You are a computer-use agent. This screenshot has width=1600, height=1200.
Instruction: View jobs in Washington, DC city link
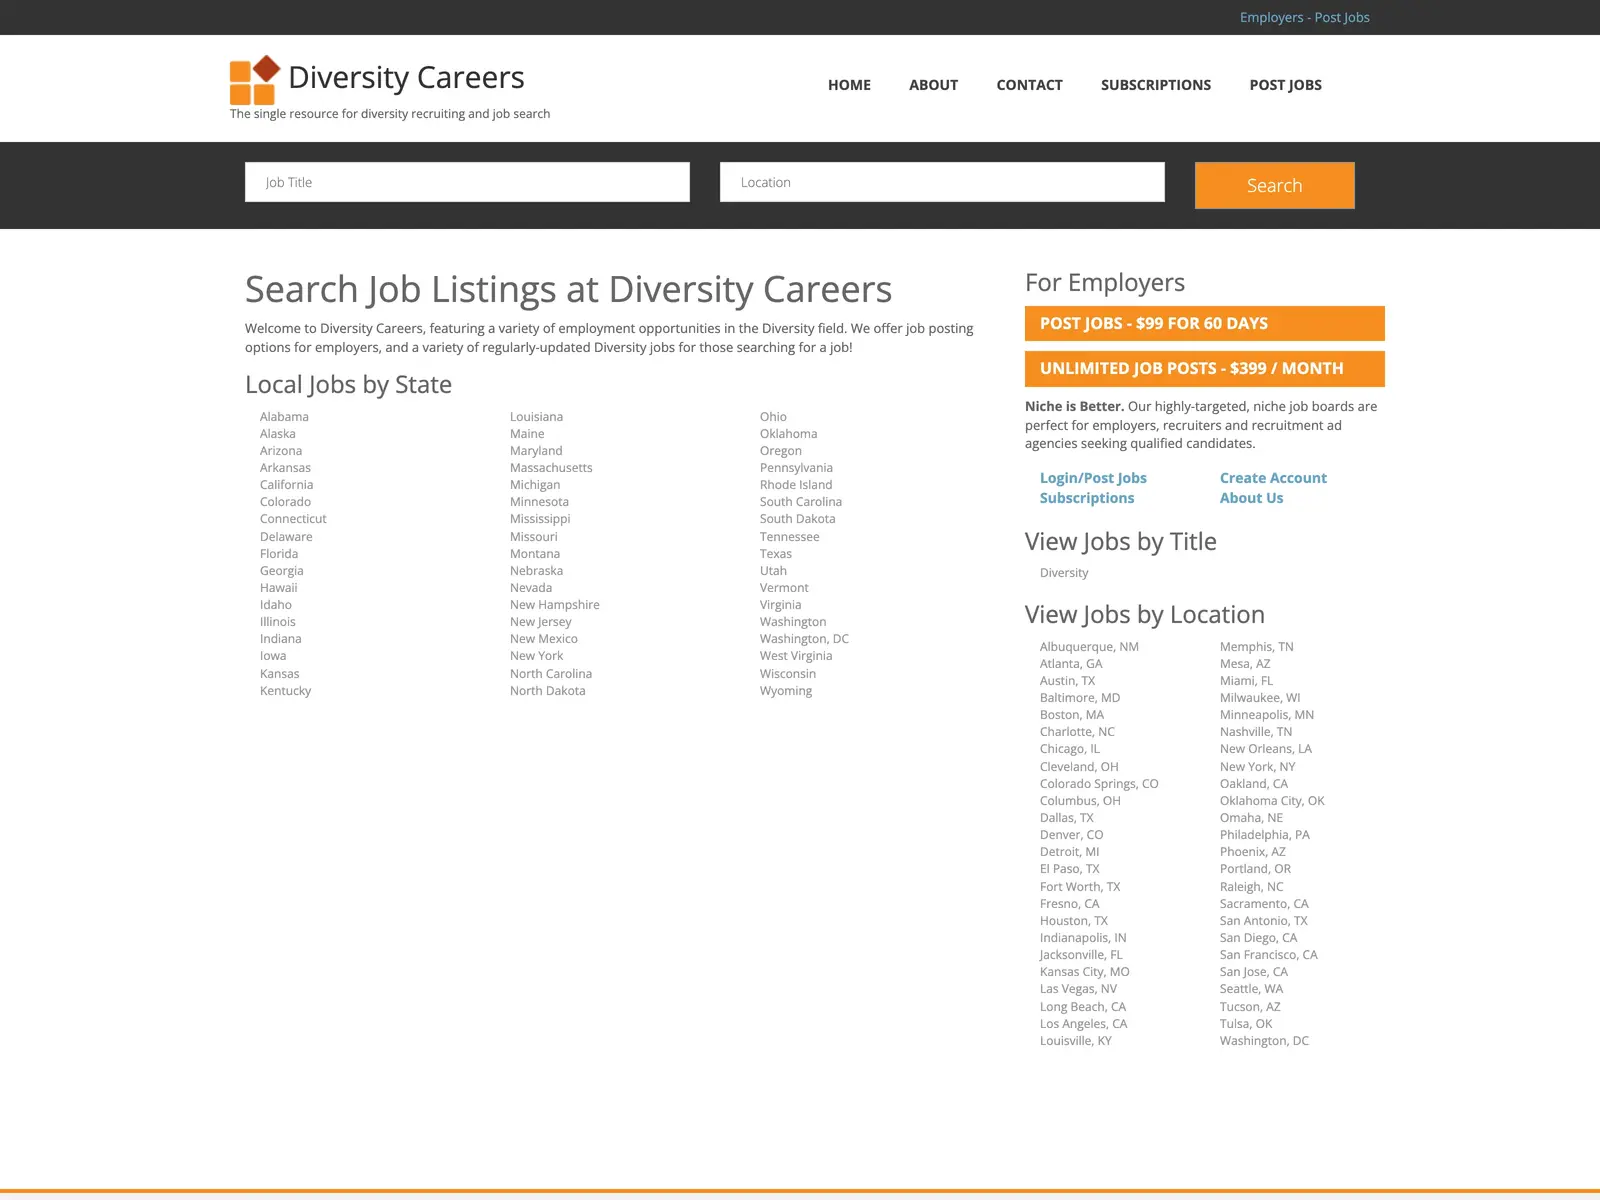[x=1264, y=1041]
